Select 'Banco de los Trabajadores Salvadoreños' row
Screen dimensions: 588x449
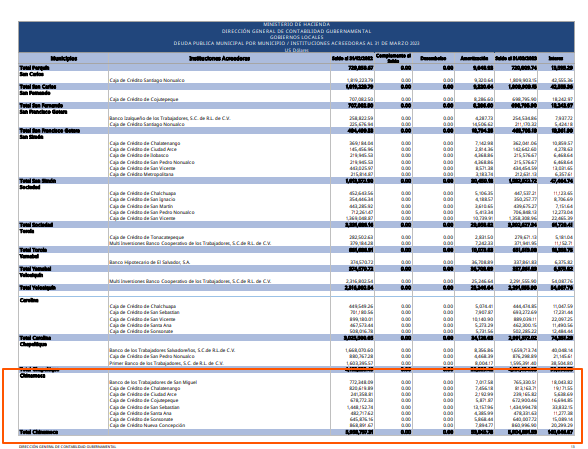(172, 350)
